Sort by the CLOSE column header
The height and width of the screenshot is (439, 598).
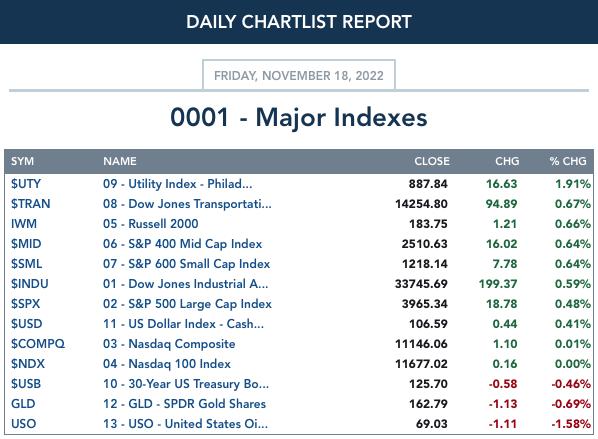point(432,161)
